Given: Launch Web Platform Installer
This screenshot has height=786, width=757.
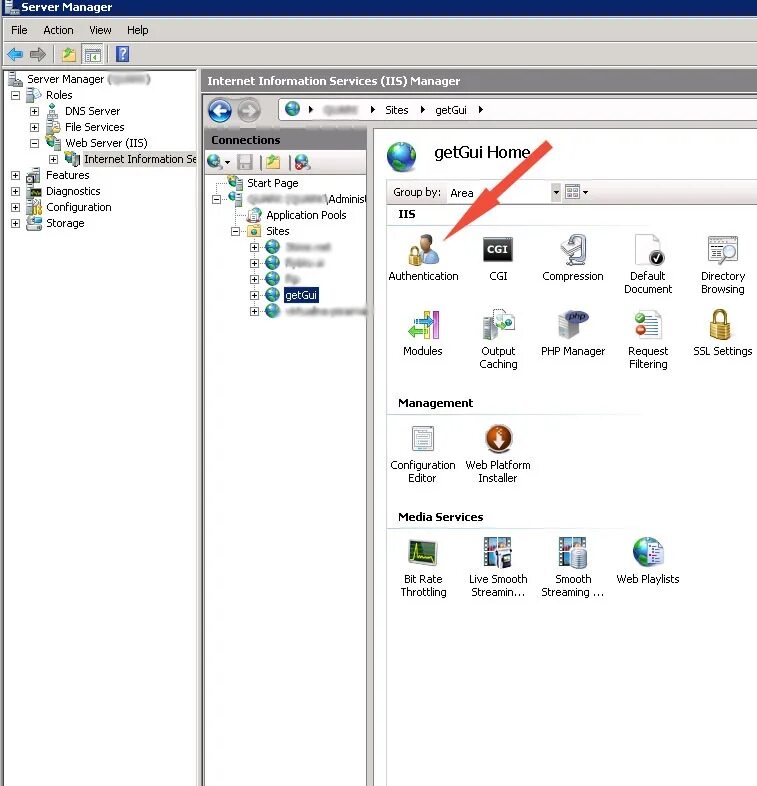Looking at the screenshot, I should click(498, 454).
